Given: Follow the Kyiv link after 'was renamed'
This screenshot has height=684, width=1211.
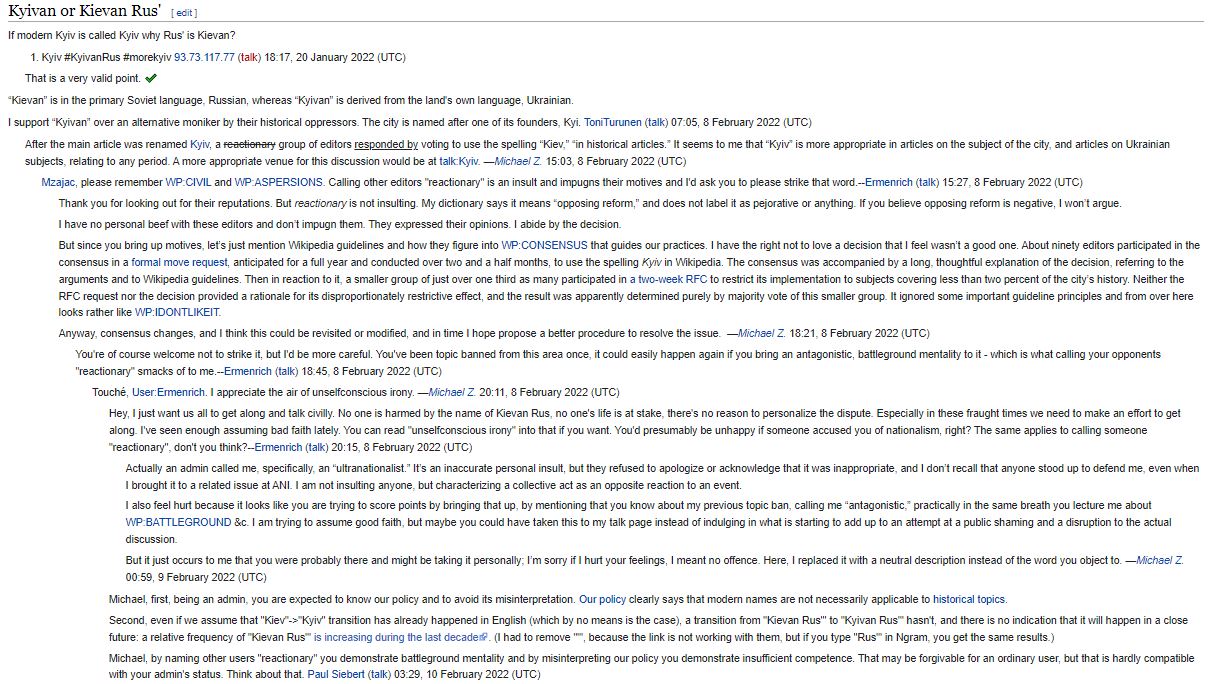Looking at the screenshot, I should point(200,145).
